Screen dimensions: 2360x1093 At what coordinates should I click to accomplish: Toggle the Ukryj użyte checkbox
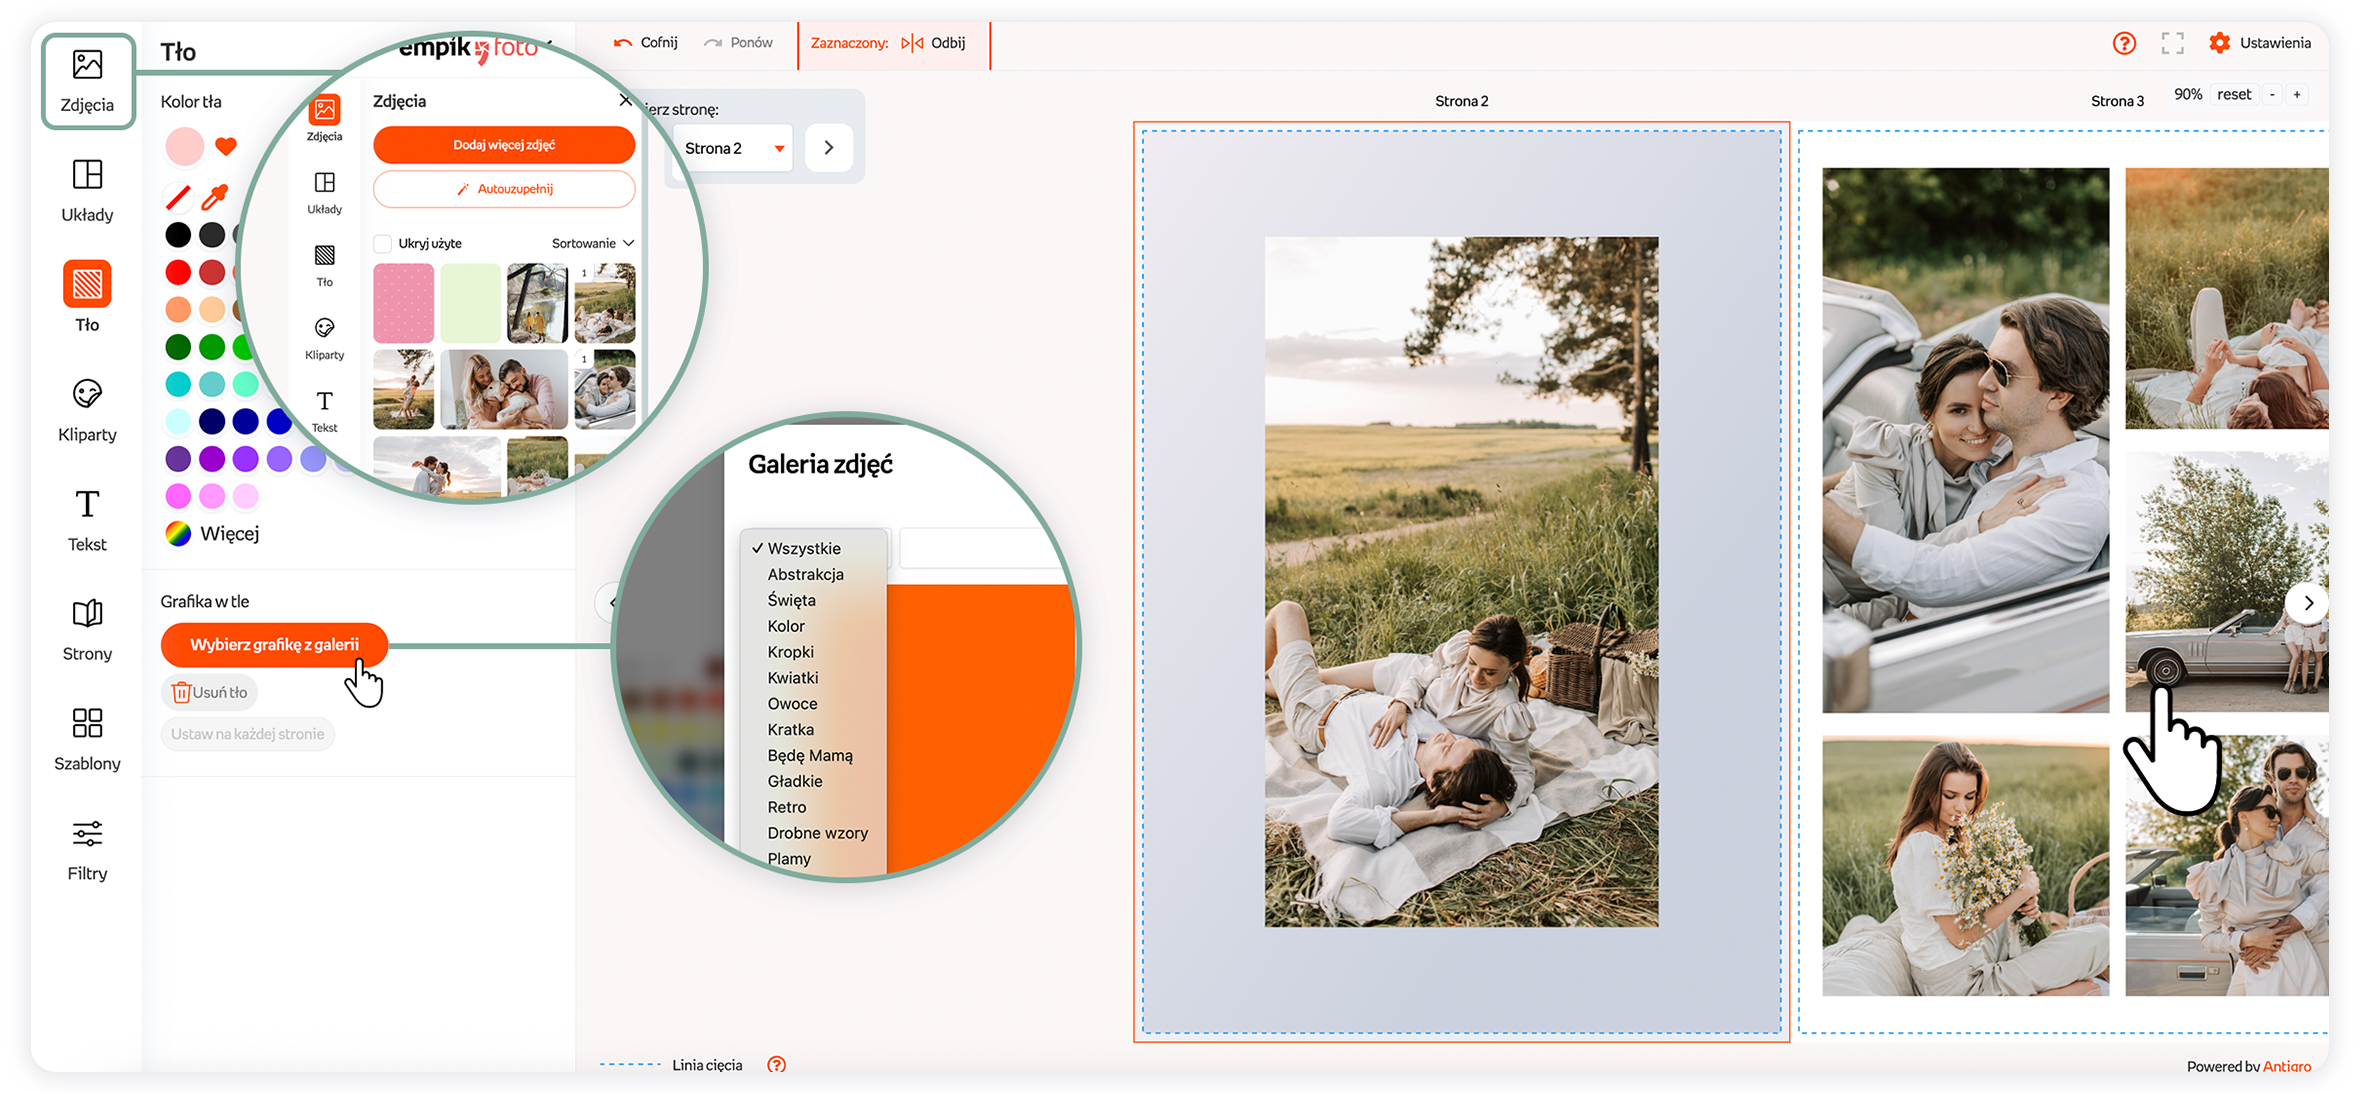[383, 243]
